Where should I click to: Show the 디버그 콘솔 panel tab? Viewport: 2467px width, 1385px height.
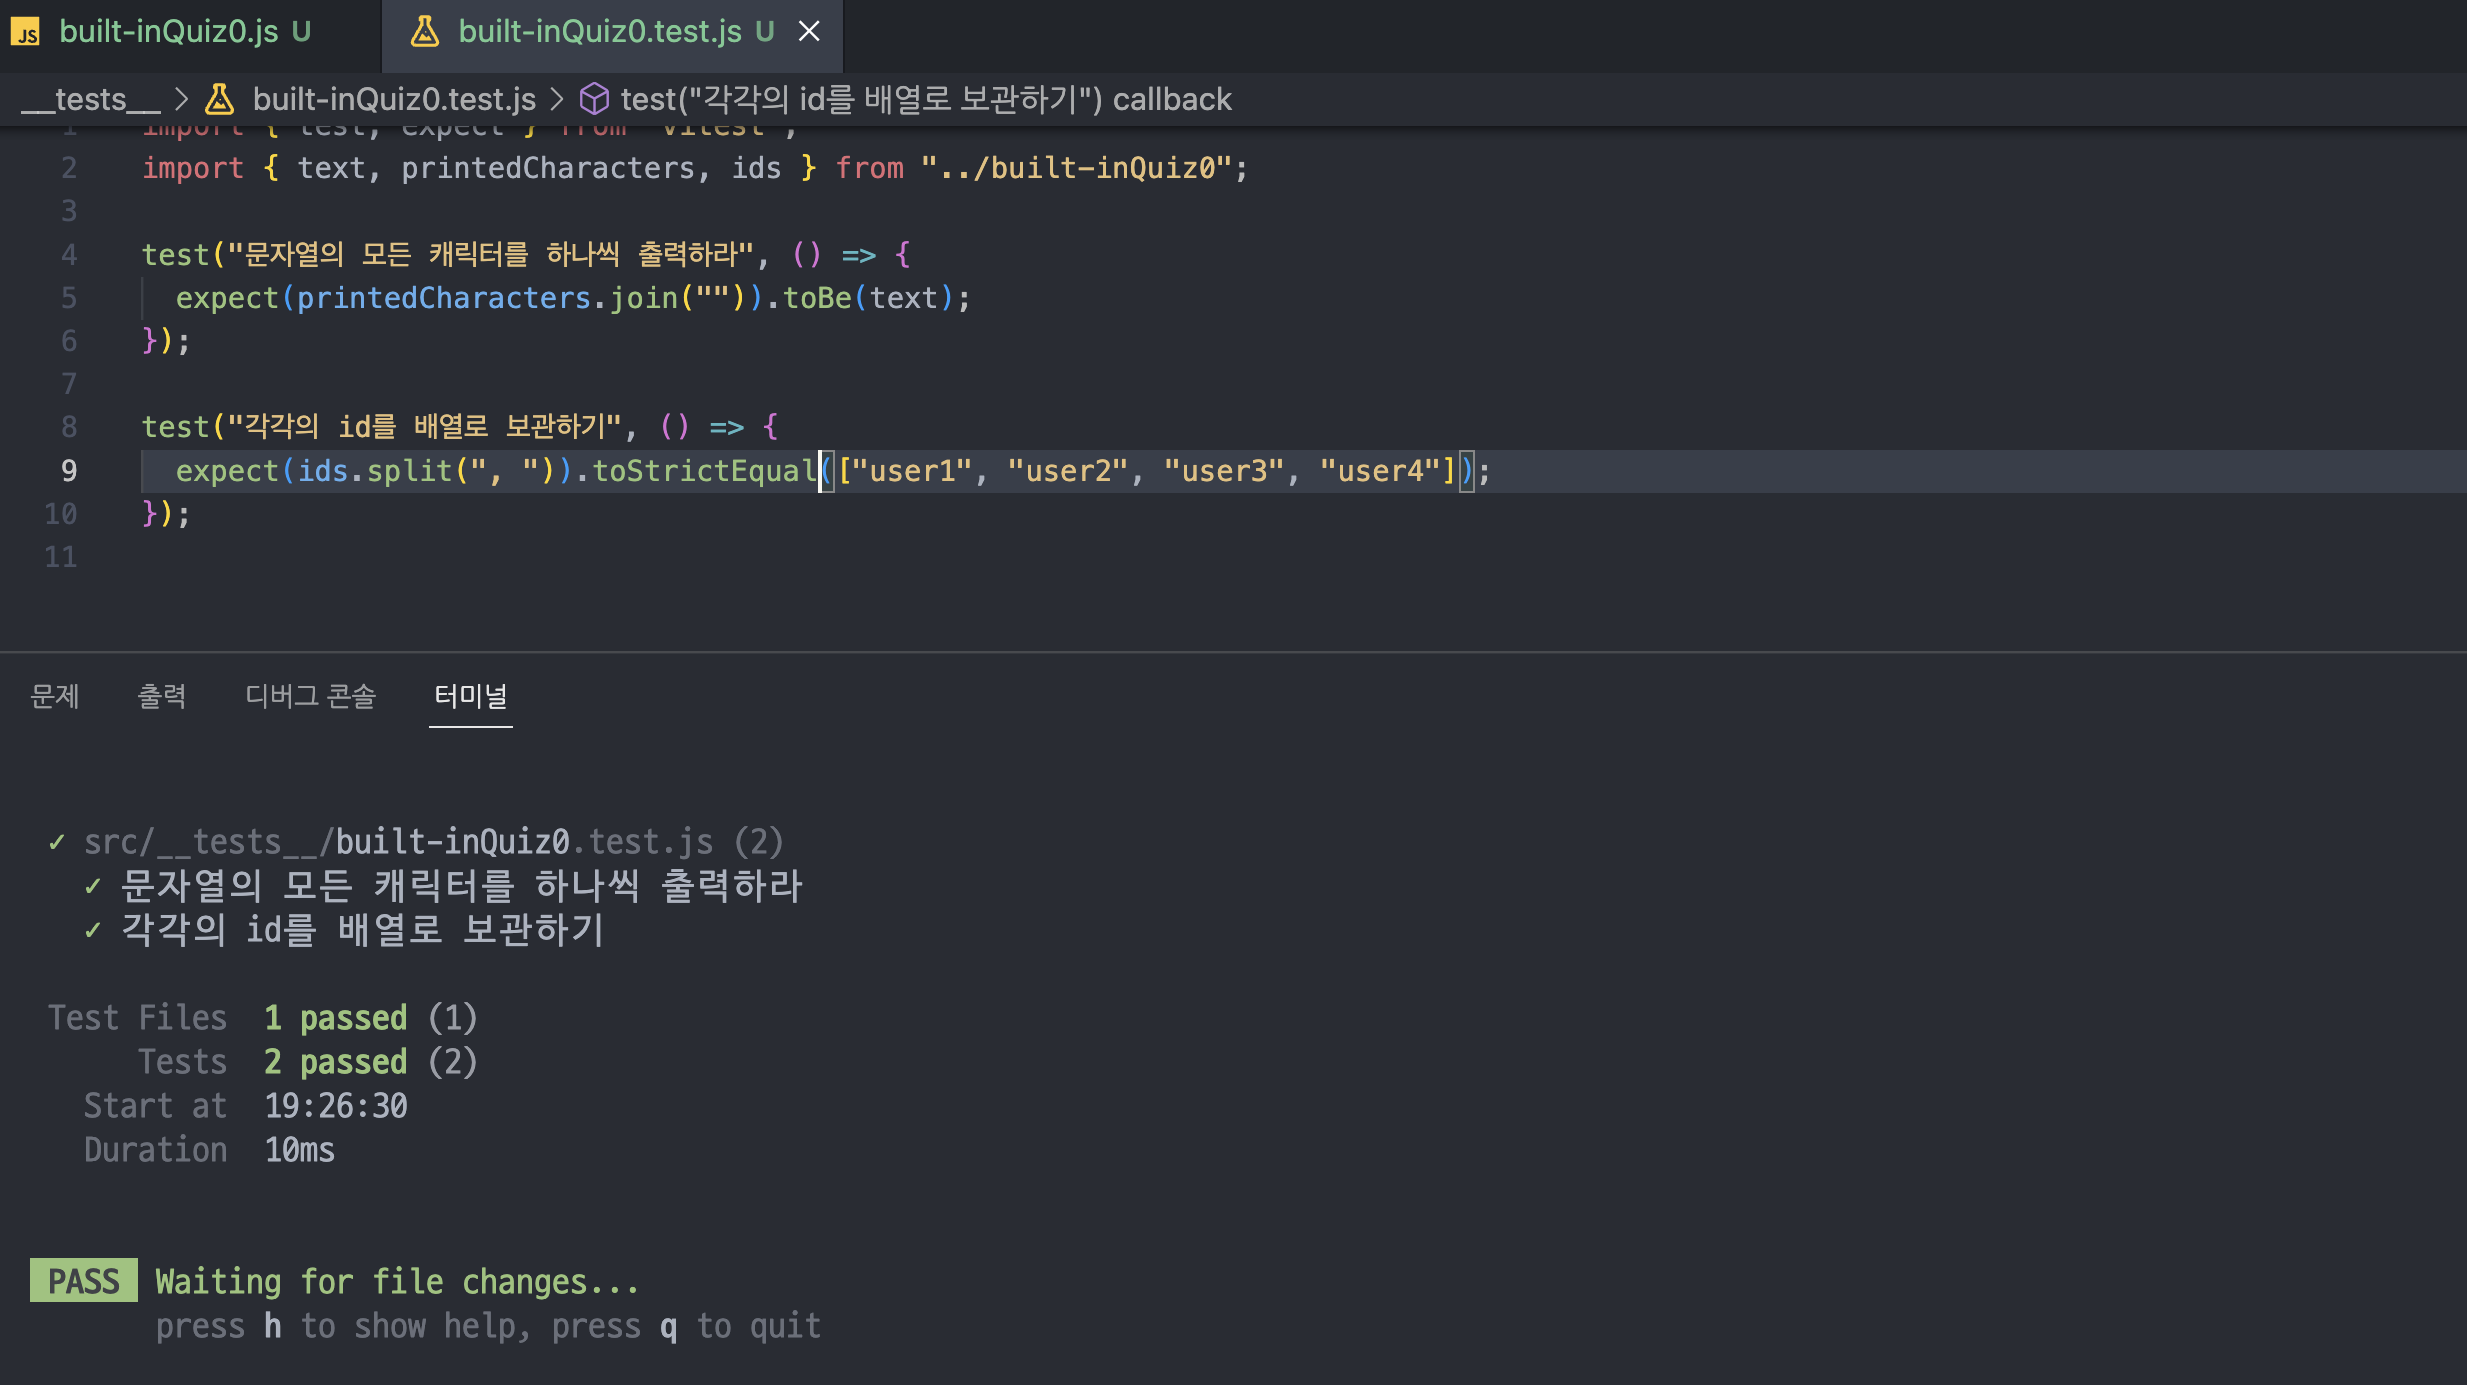click(x=310, y=696)
